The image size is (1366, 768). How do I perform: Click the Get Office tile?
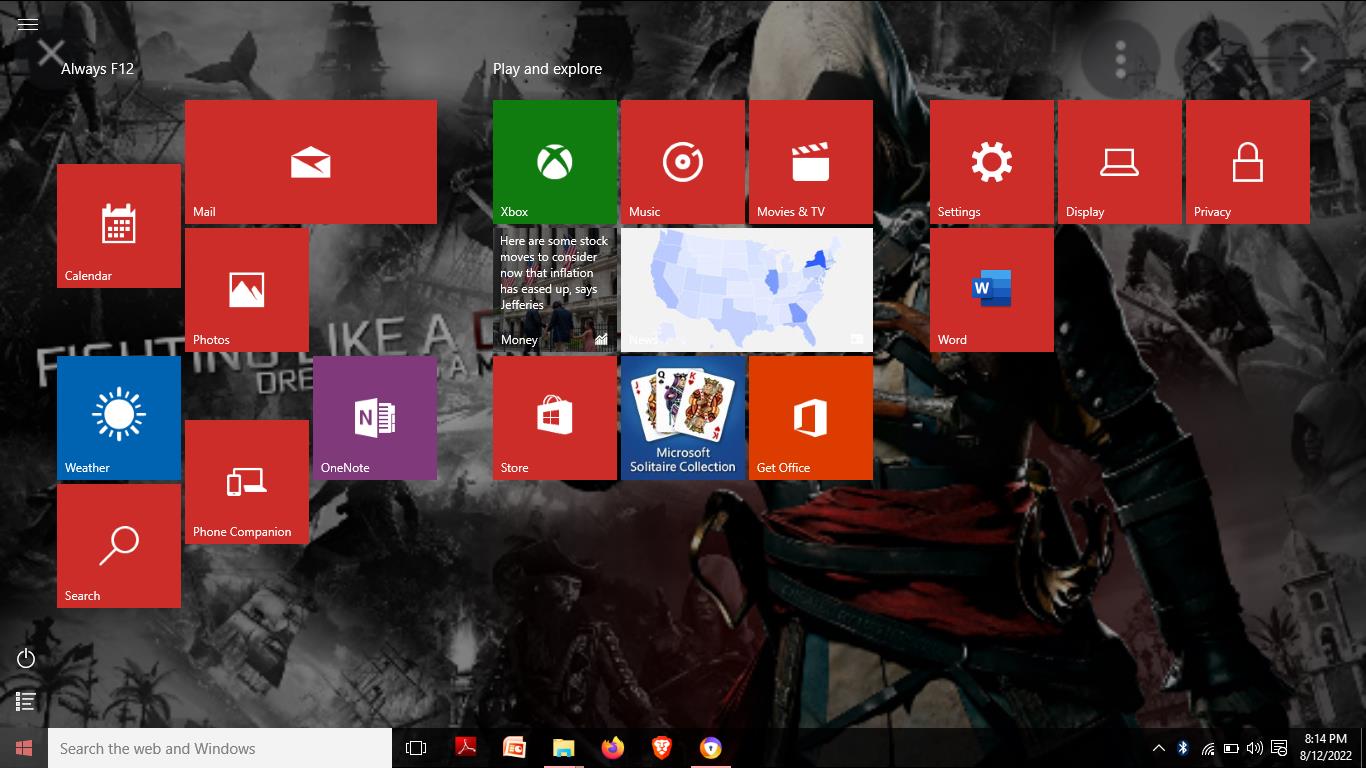[x=811, y=418]
